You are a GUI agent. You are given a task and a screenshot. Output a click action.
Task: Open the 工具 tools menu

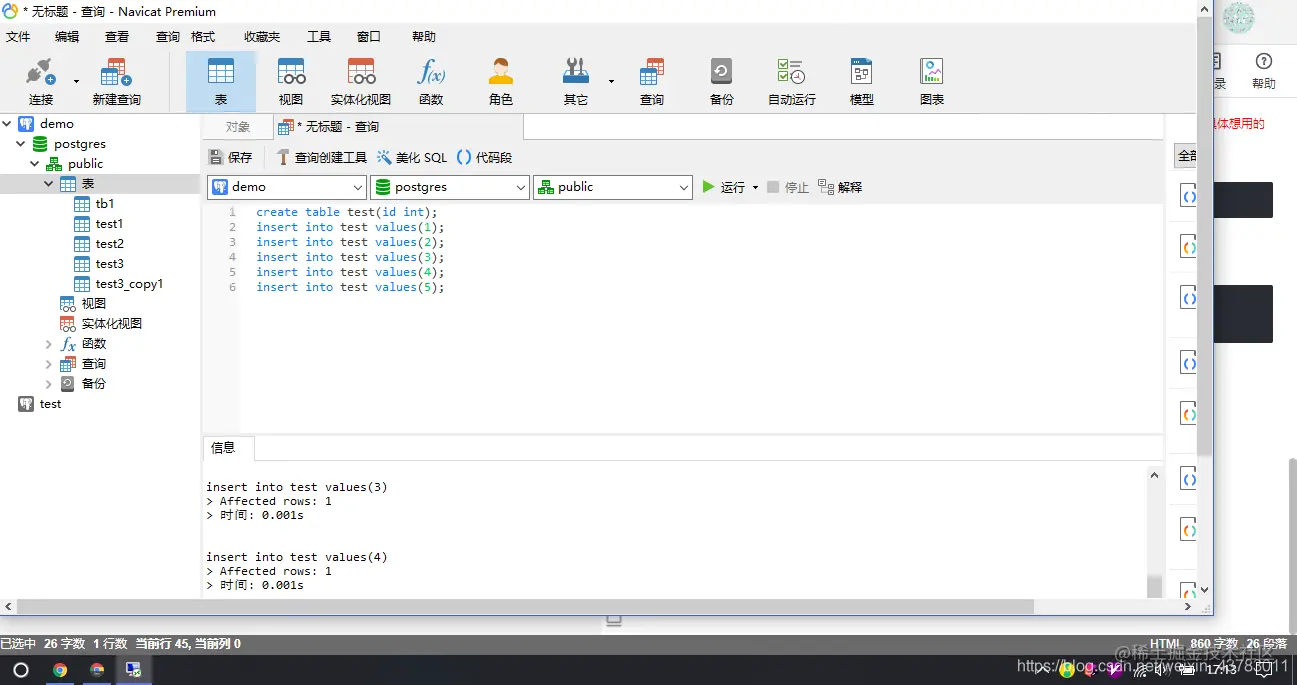(x=319, y=37)
